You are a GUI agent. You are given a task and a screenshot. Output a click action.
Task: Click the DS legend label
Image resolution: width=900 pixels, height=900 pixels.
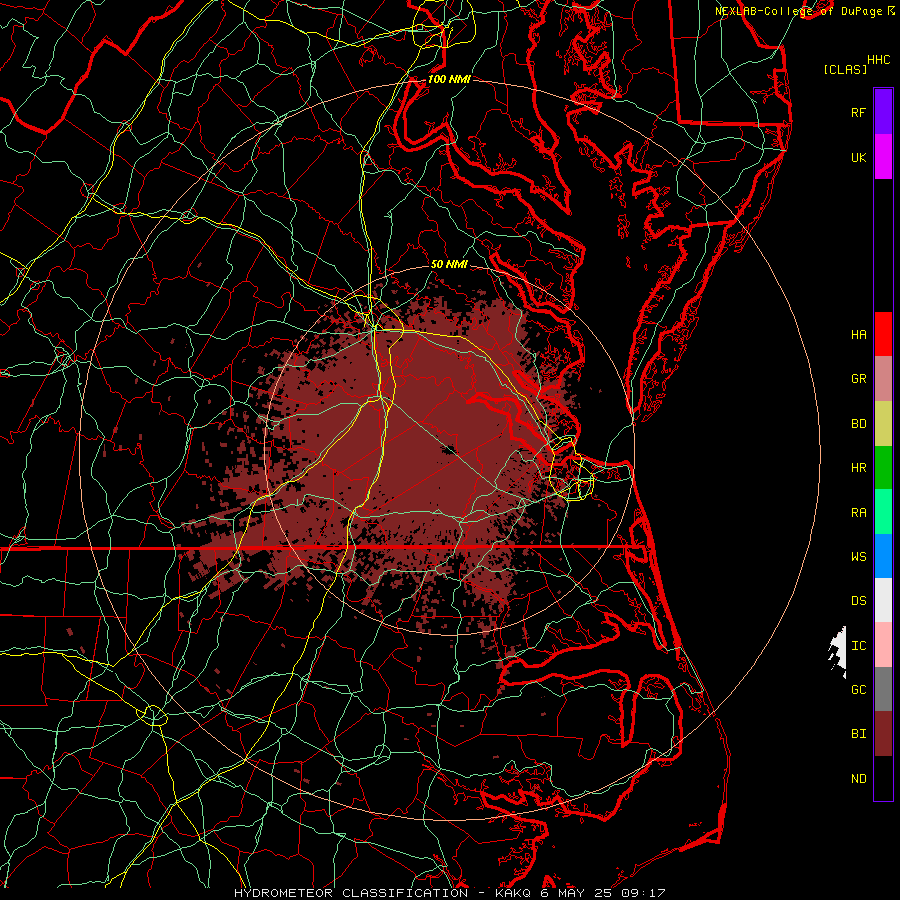pos(858,600)
